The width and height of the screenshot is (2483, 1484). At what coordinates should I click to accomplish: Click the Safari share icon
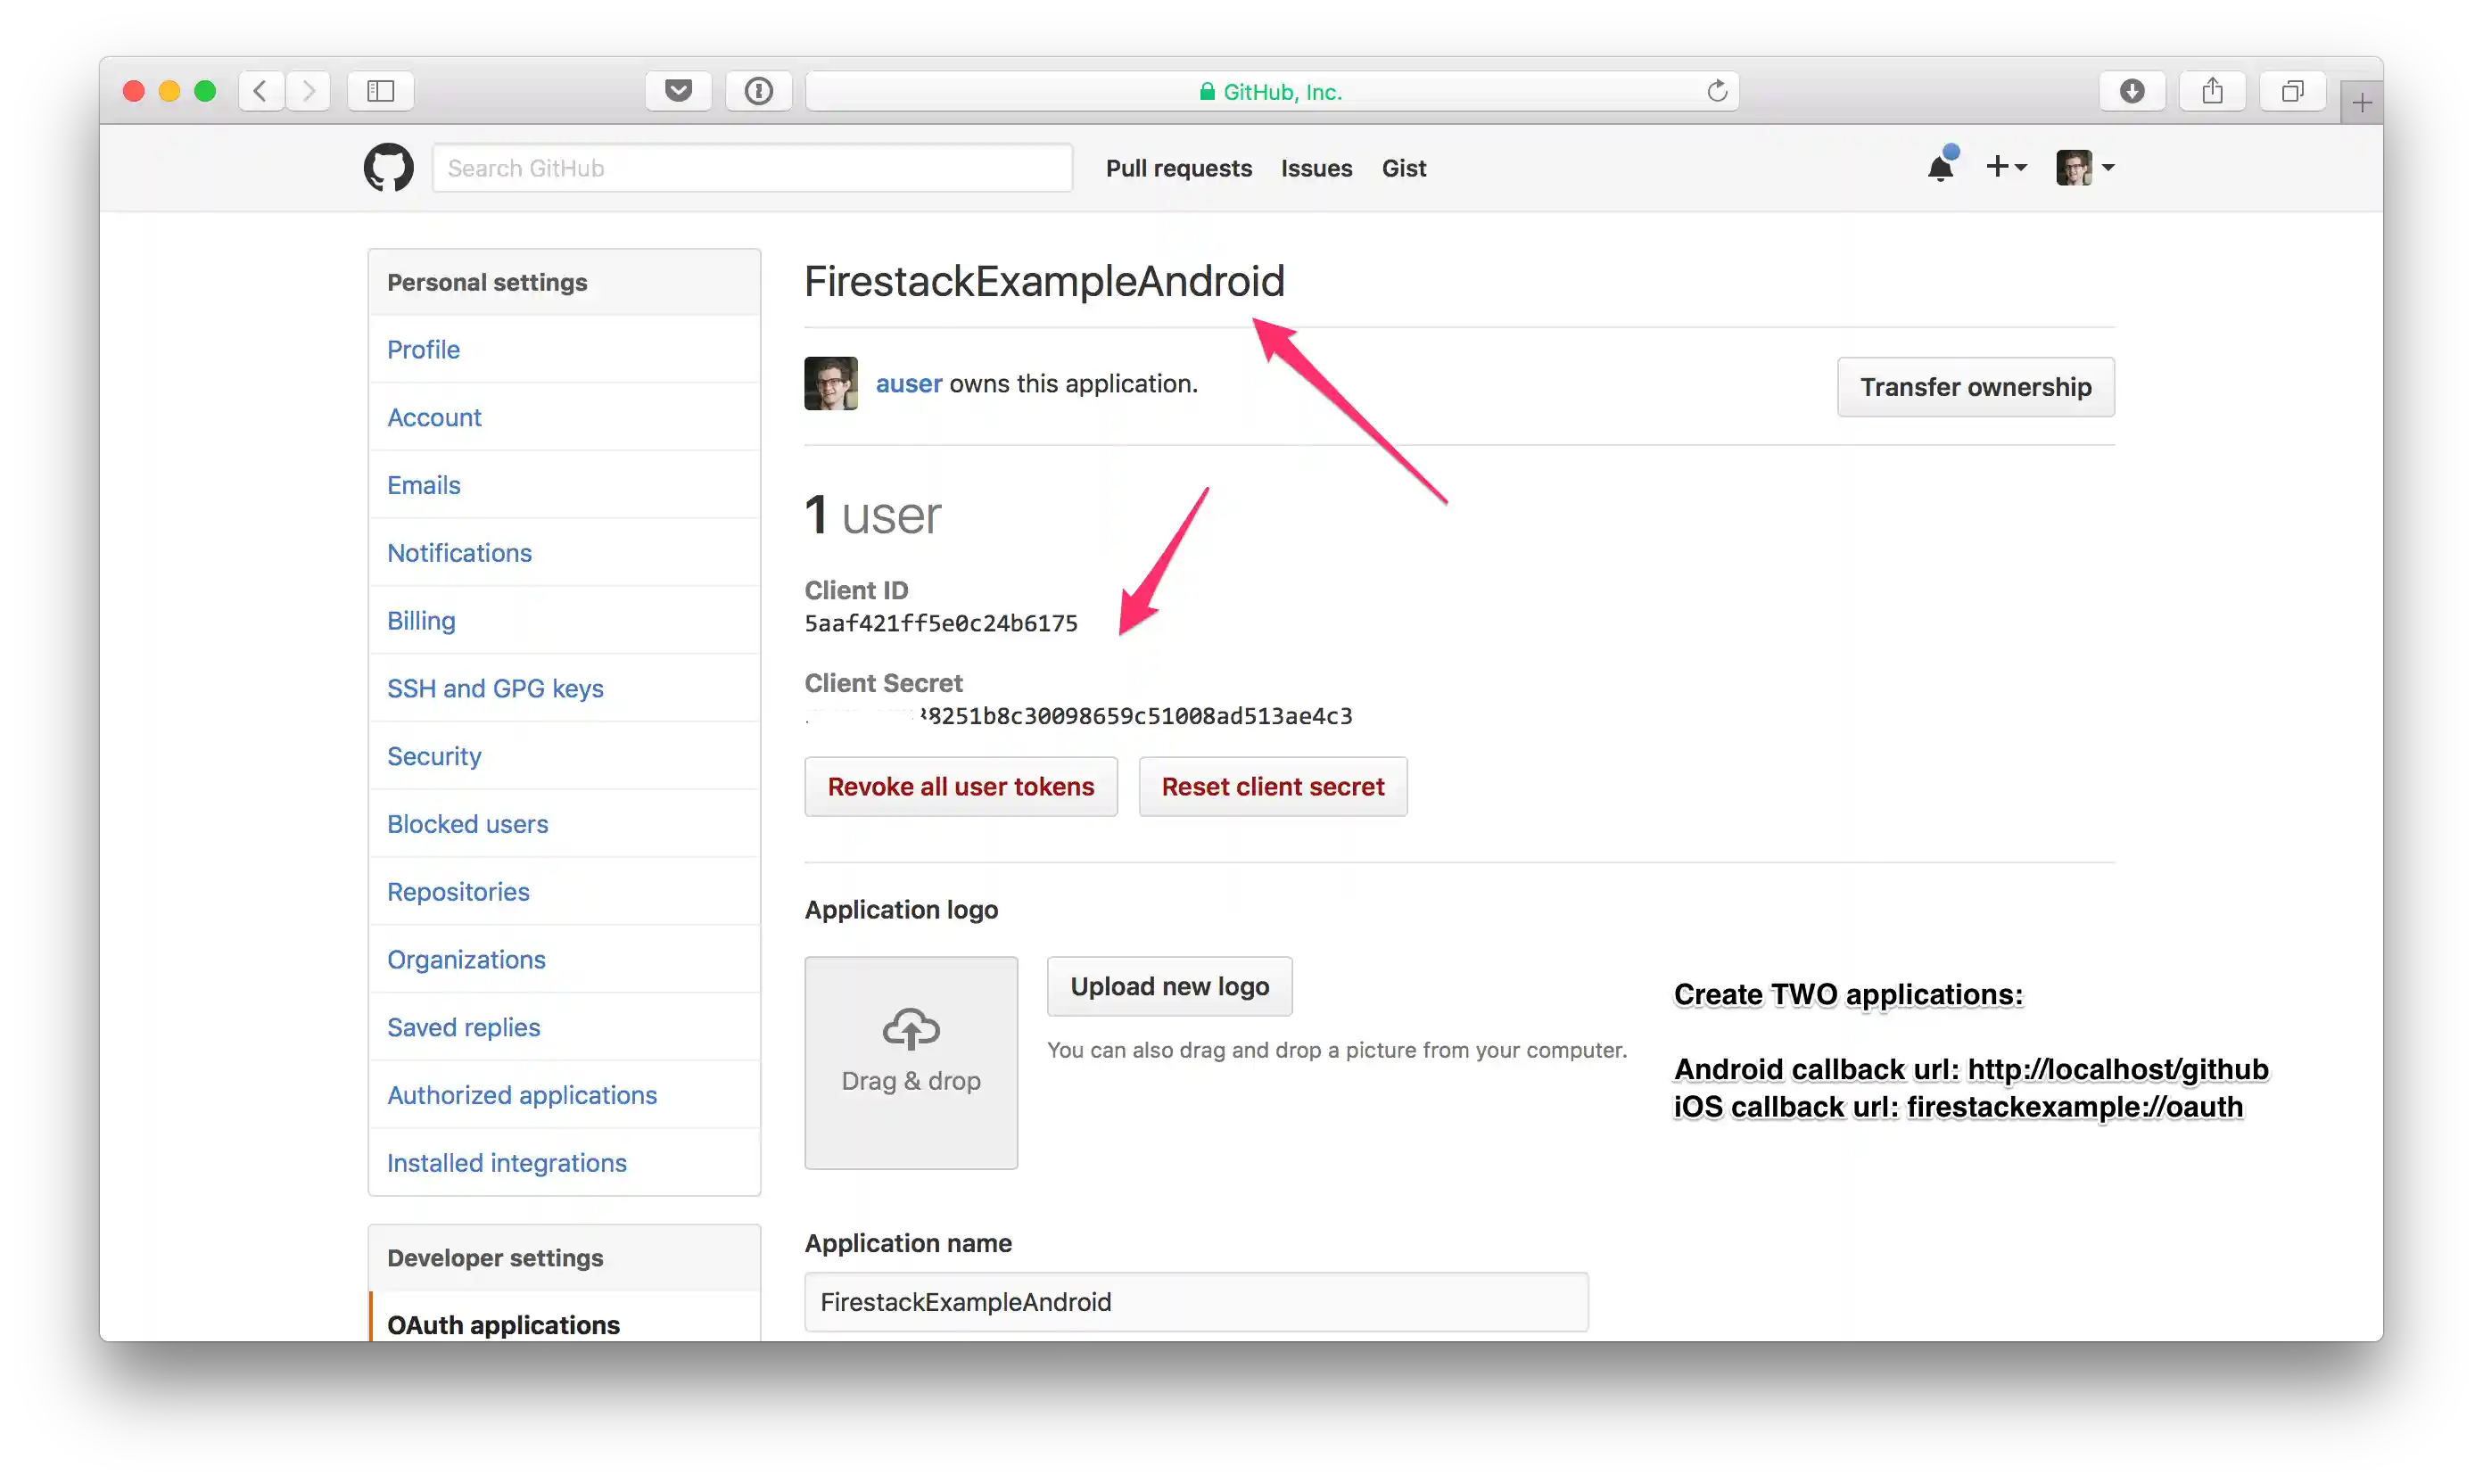pos(2212,91)
